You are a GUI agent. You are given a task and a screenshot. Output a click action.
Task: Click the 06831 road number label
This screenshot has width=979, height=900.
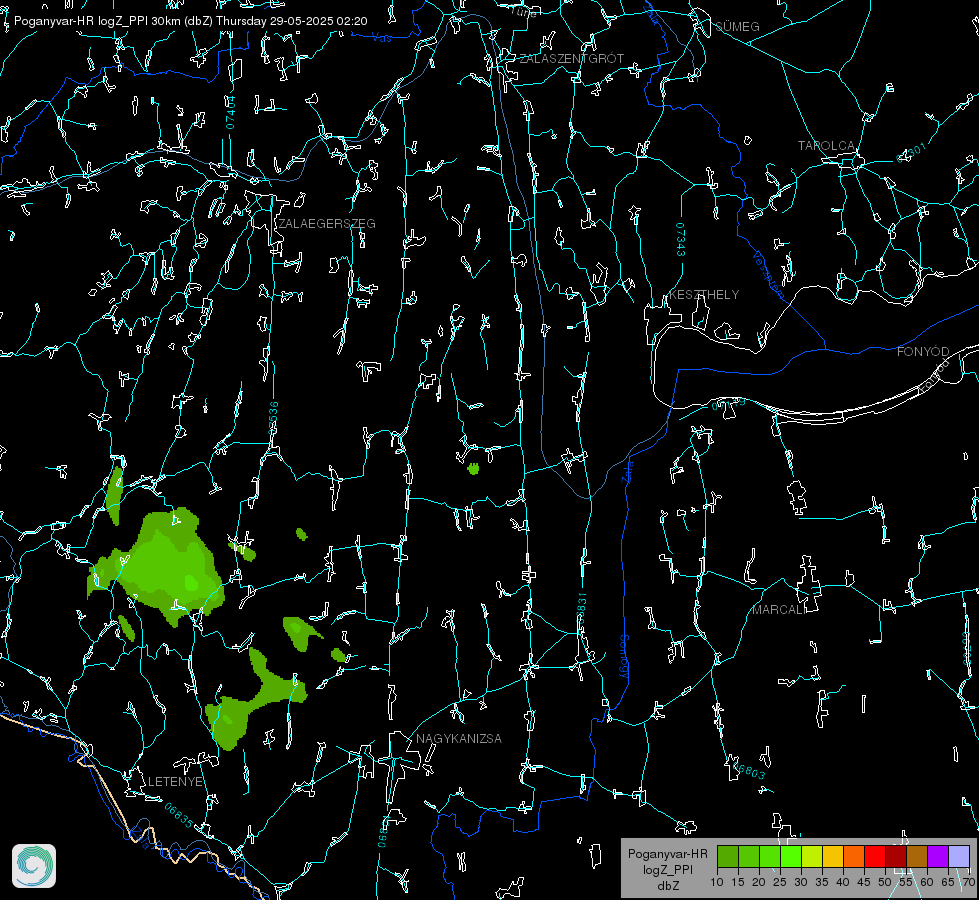click(x=581, y=608)
